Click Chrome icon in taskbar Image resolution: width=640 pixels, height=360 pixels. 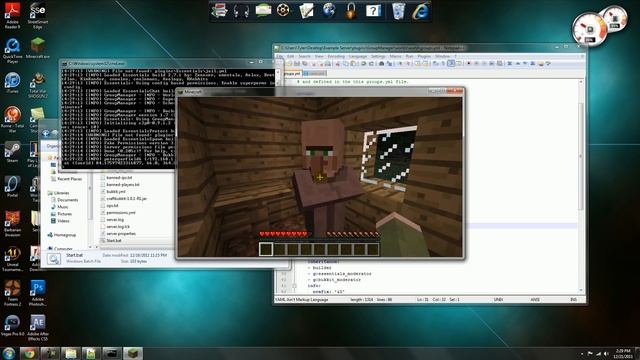point(29,353)
